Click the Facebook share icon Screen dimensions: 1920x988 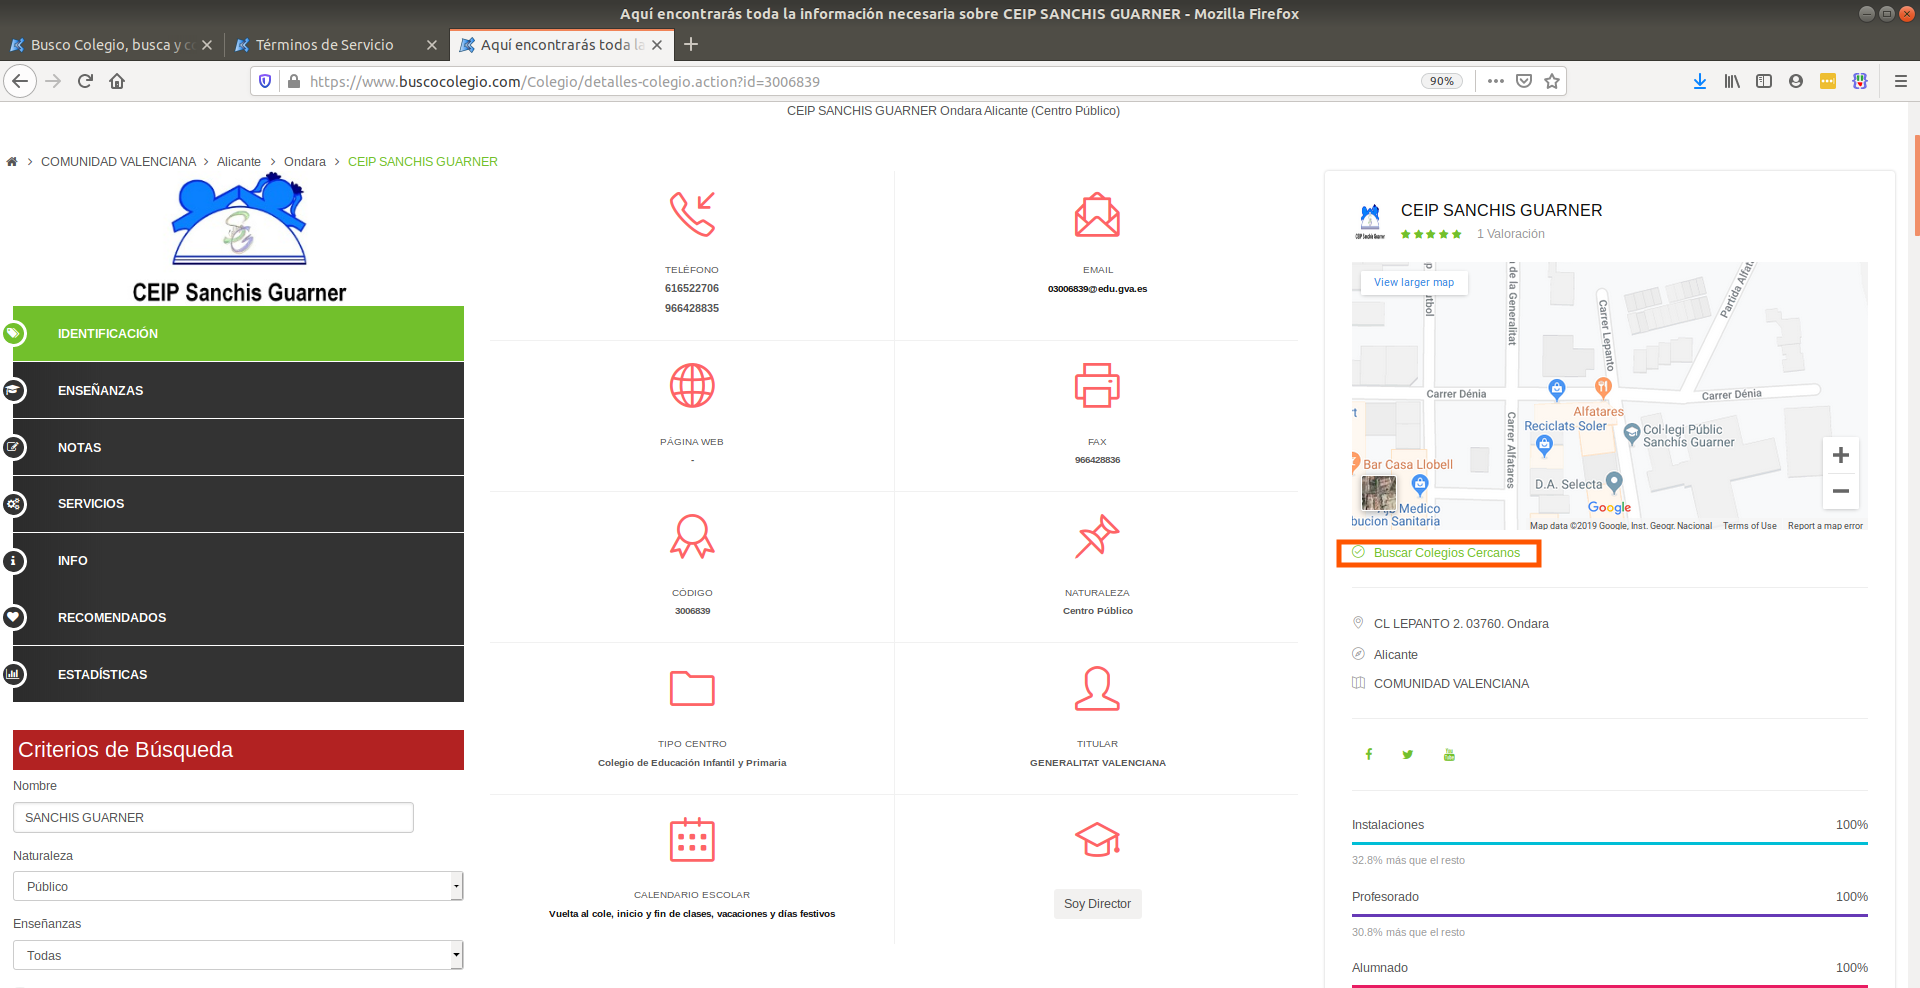(x=1368, y=754)
